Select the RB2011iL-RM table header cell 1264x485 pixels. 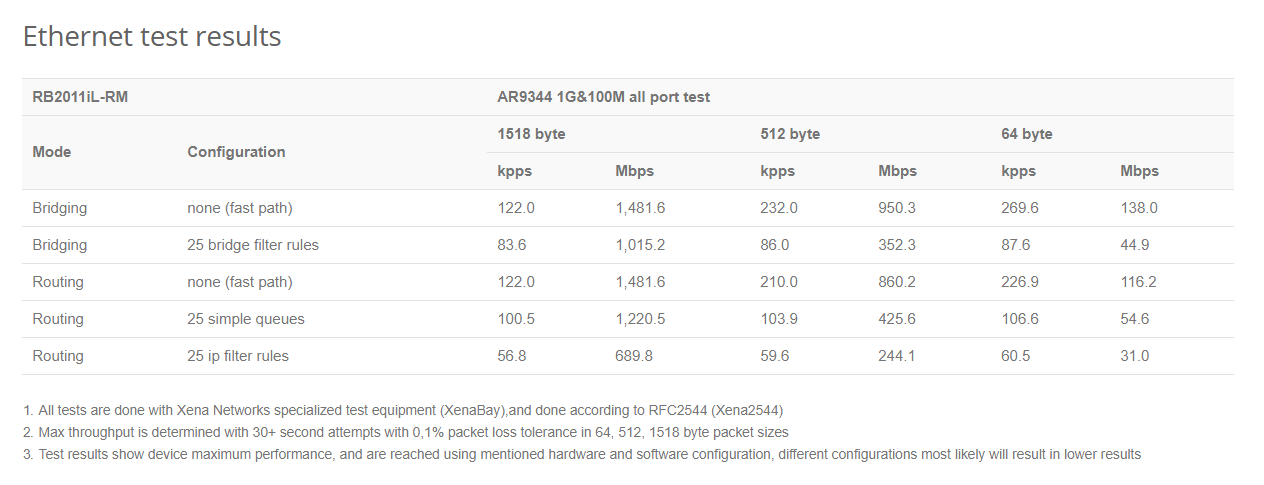[x=80, y=97]
